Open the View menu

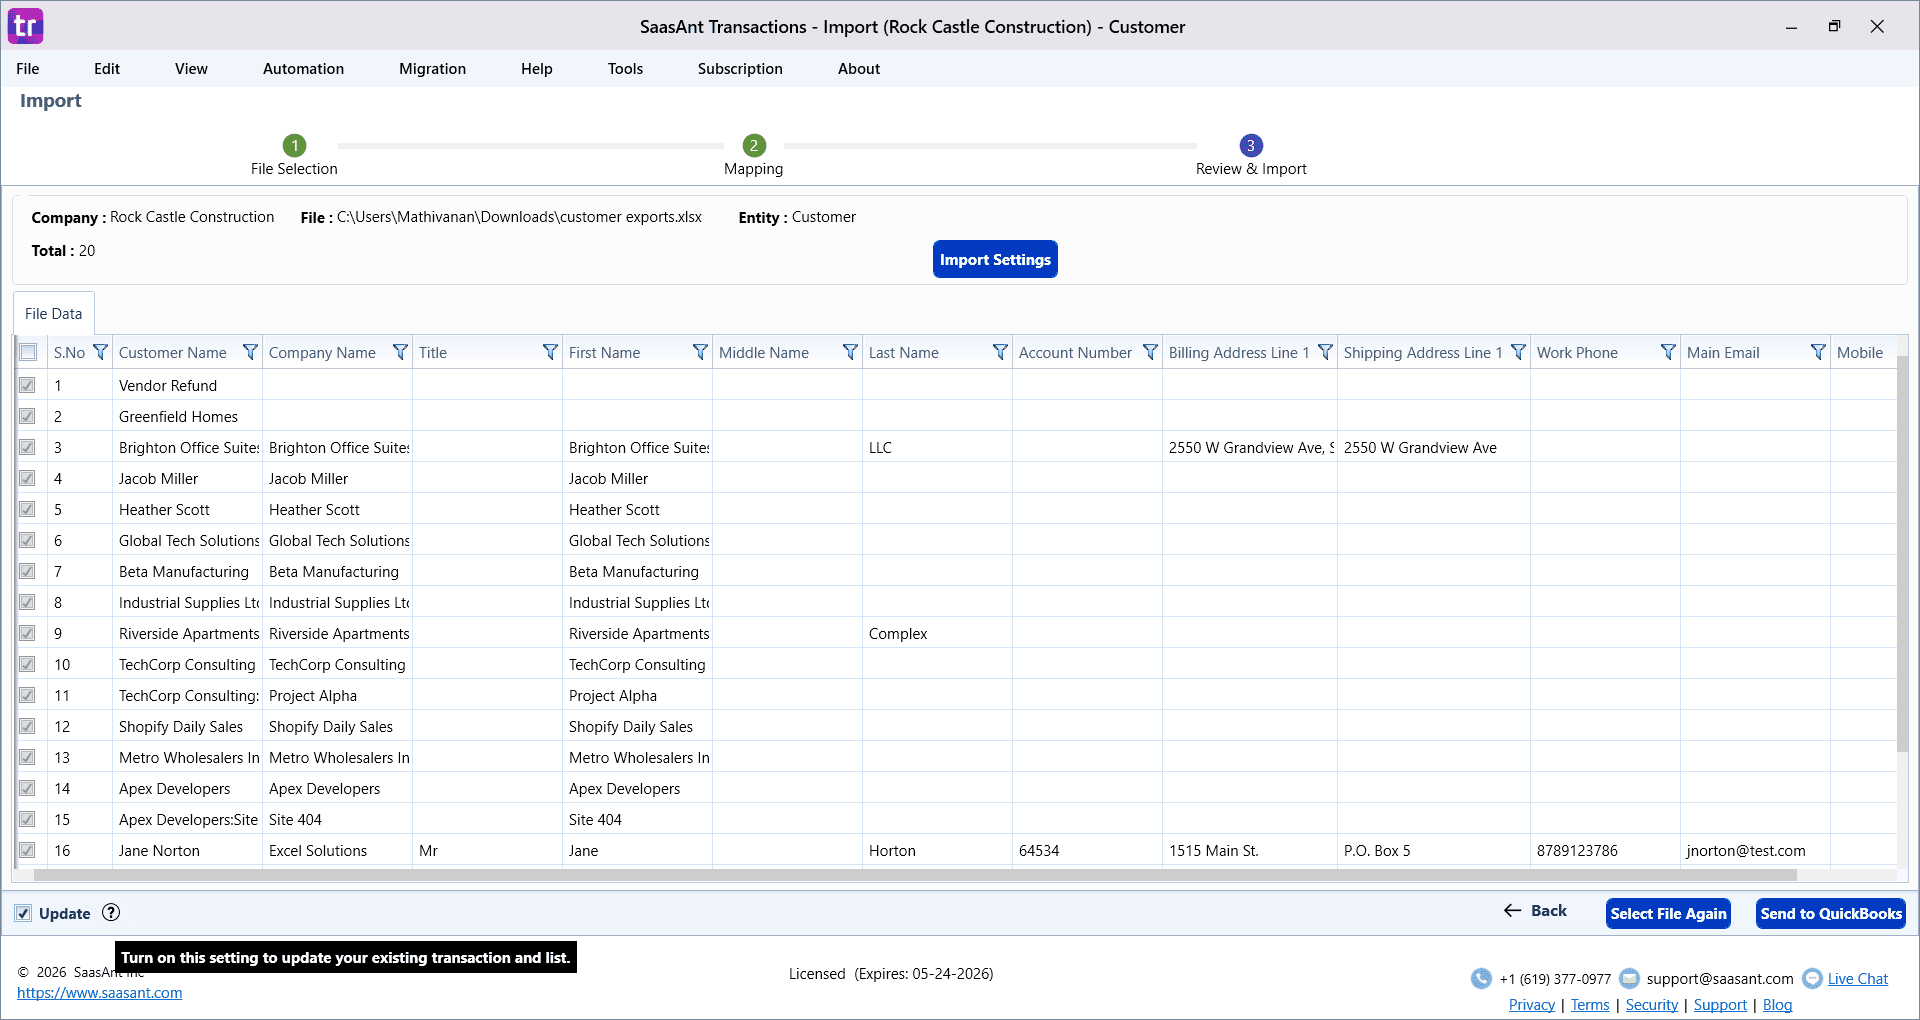[x=191, y=68]
